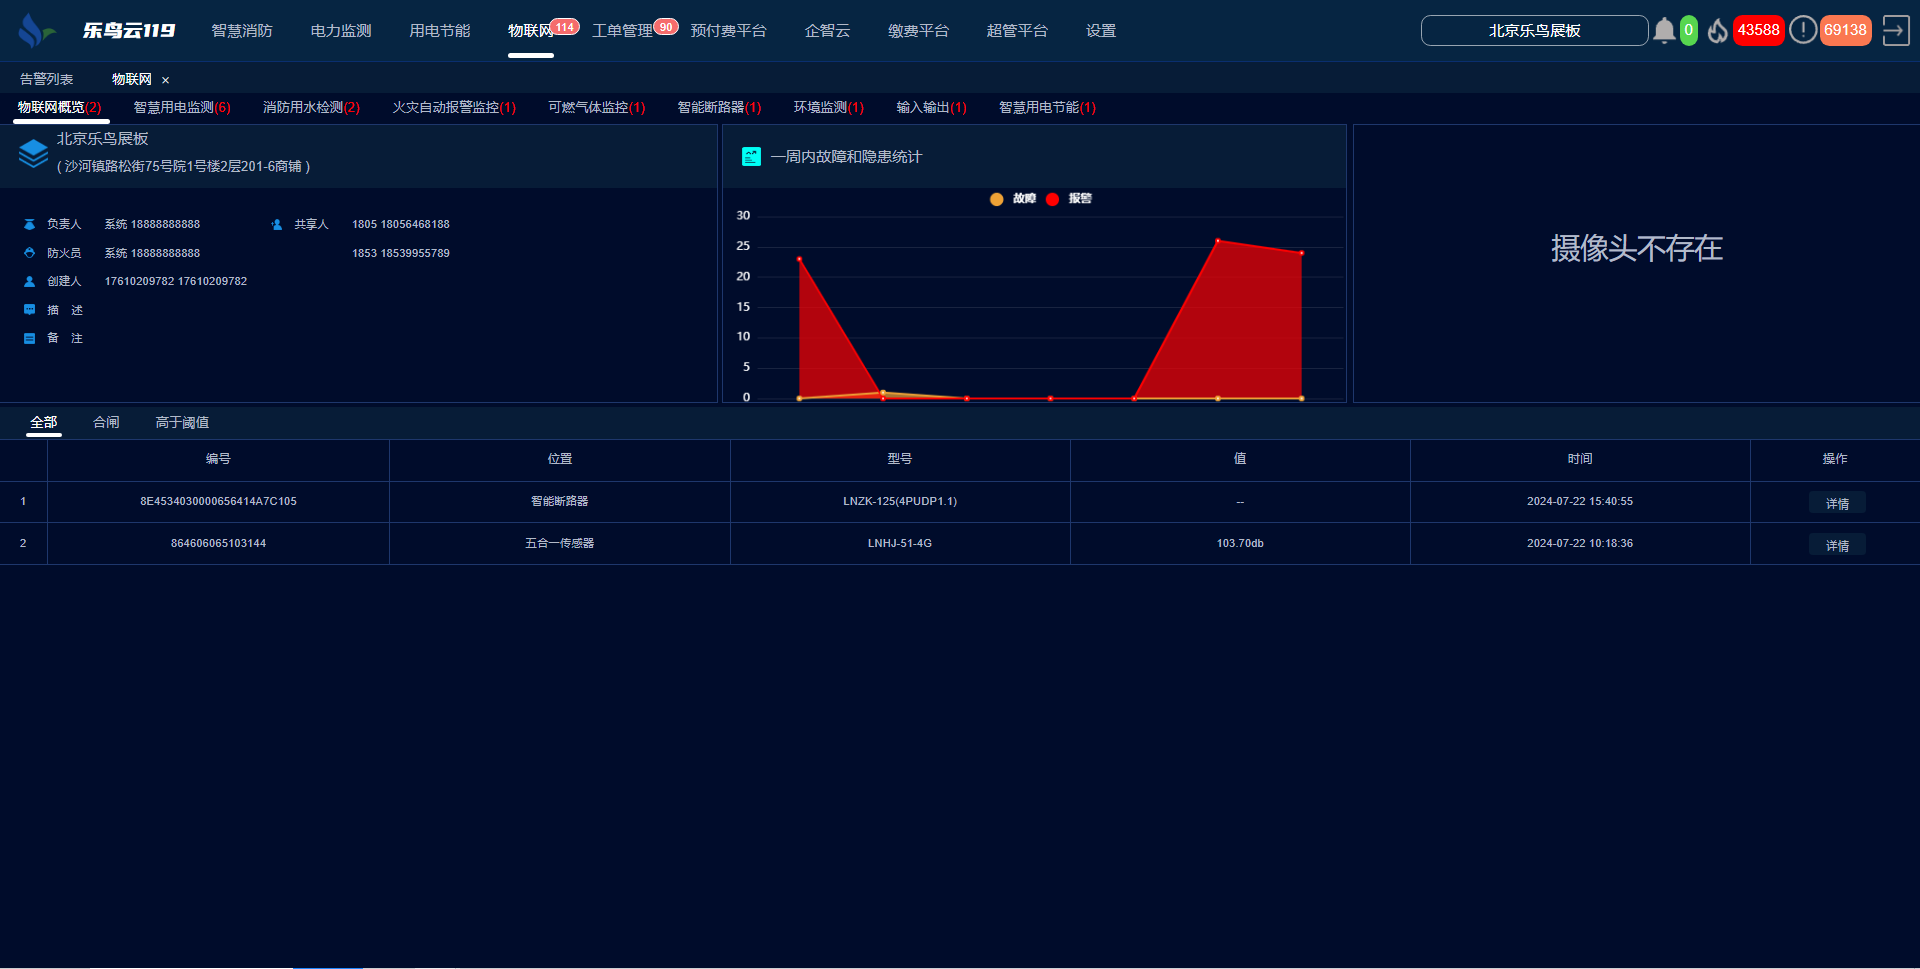The height and width of the screenshot is (969, 1920).
Task: Open 详情 for the 五合一传感器 row
Action: point(1837,545)
